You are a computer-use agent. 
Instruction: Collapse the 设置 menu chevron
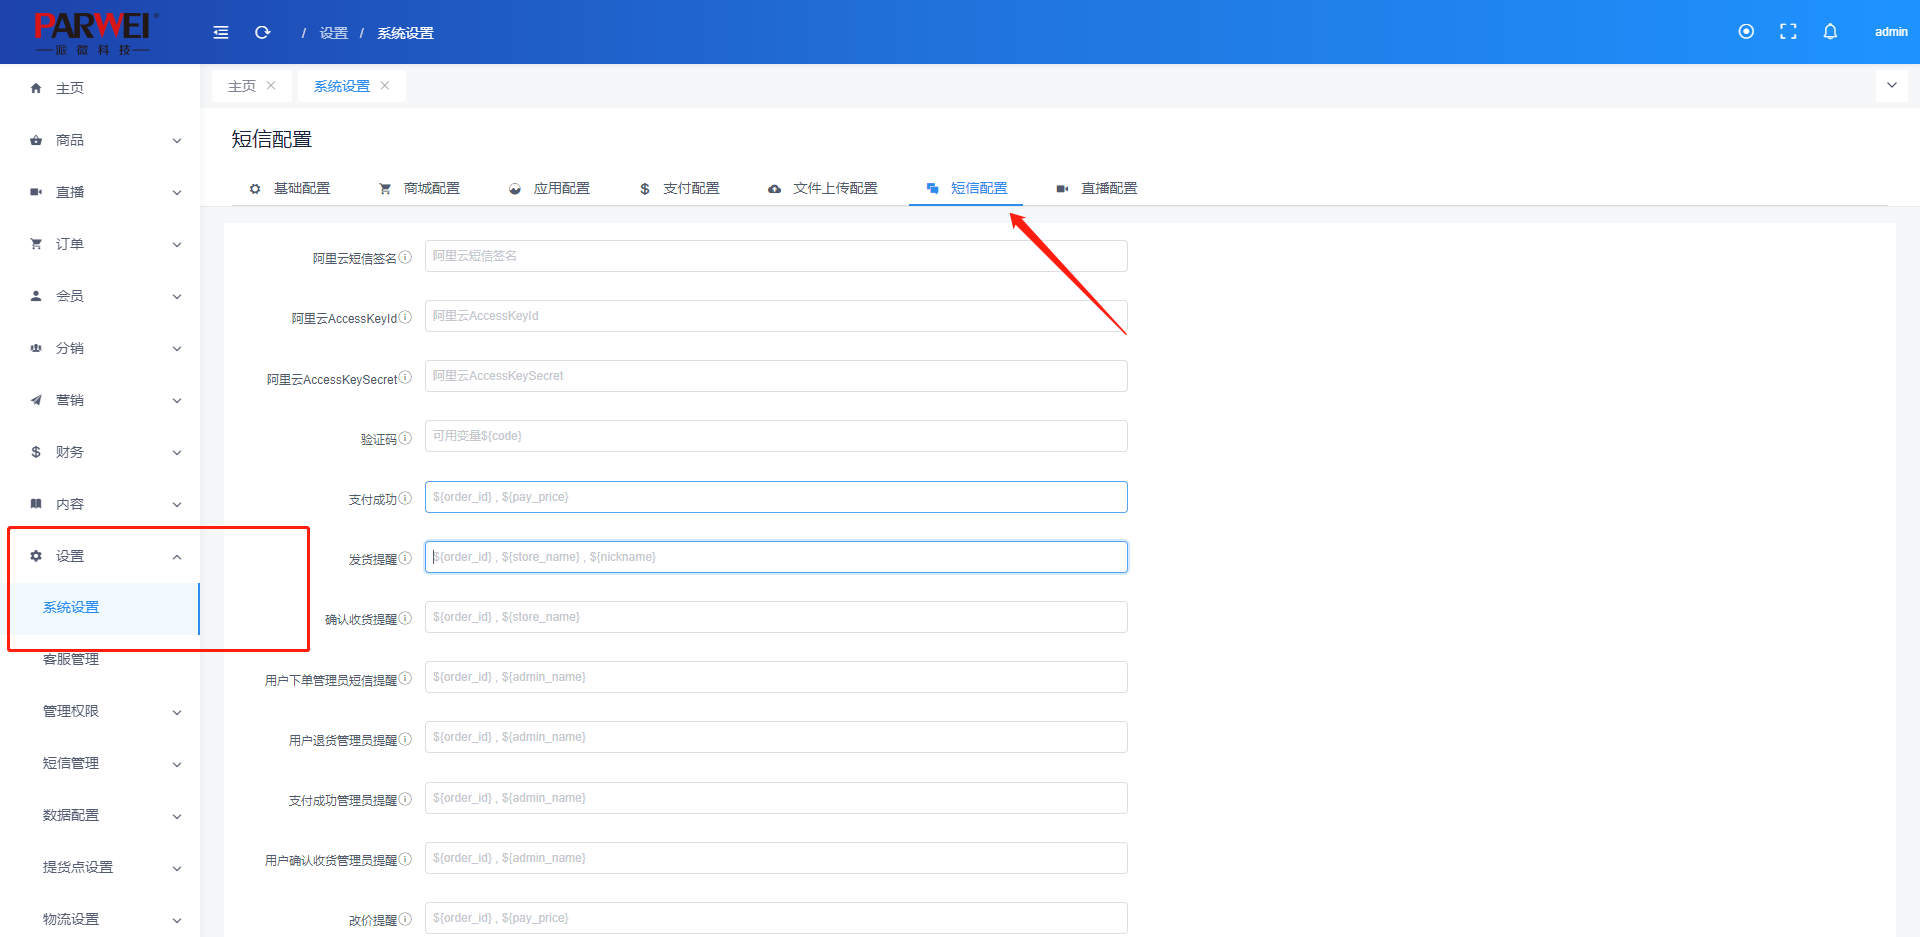pyautogui.click(x=177, y=557)
